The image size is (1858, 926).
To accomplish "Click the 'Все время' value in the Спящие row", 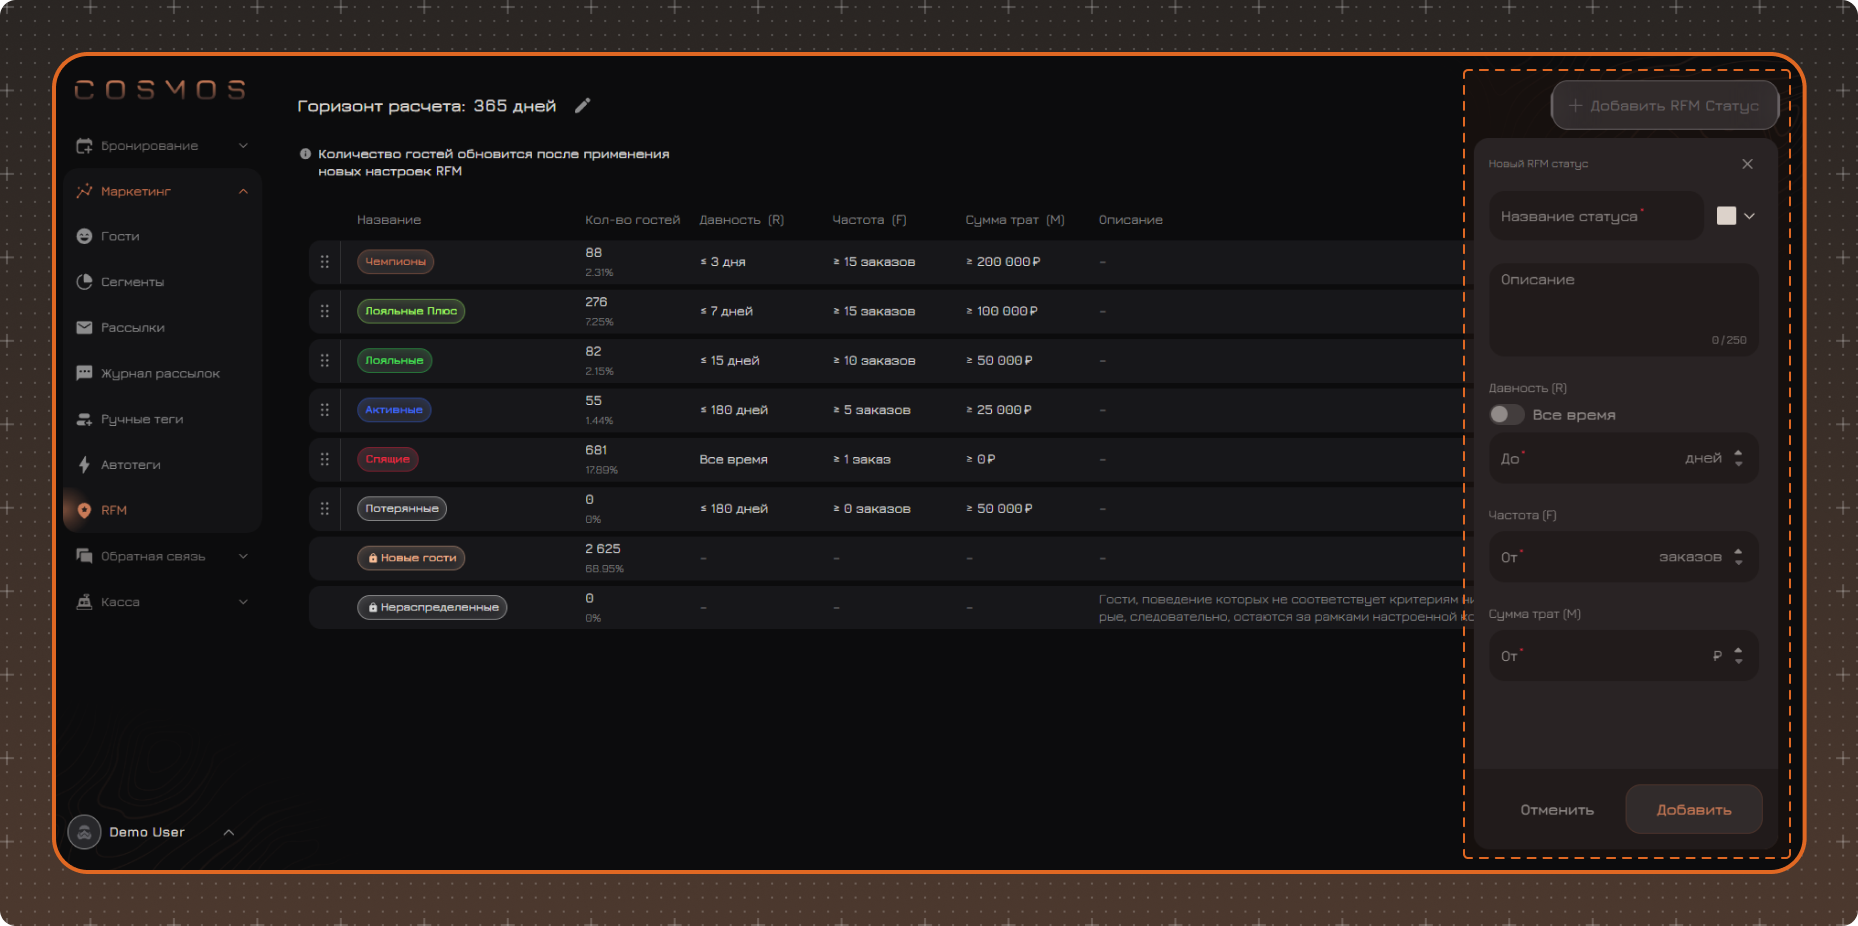I will coord(733,459).
